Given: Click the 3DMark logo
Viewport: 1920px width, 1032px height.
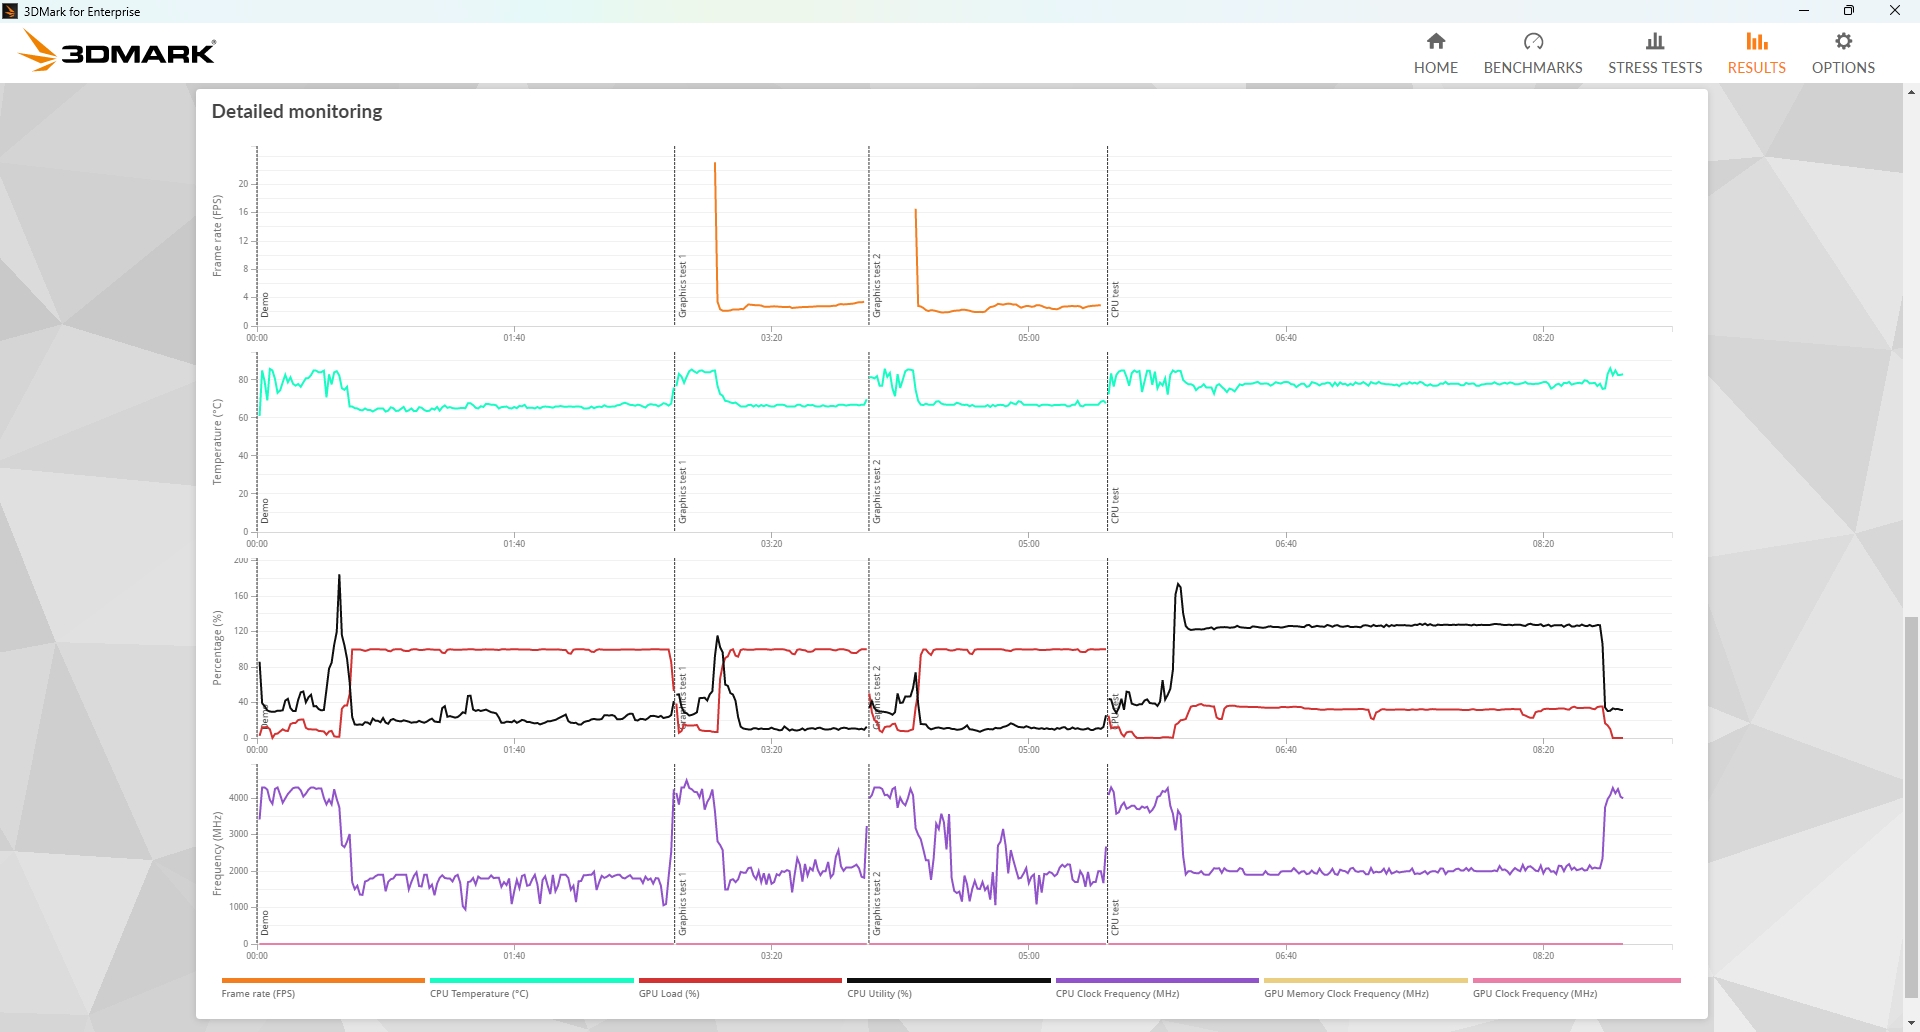Looking at the screenshot, I should [117, 51].
